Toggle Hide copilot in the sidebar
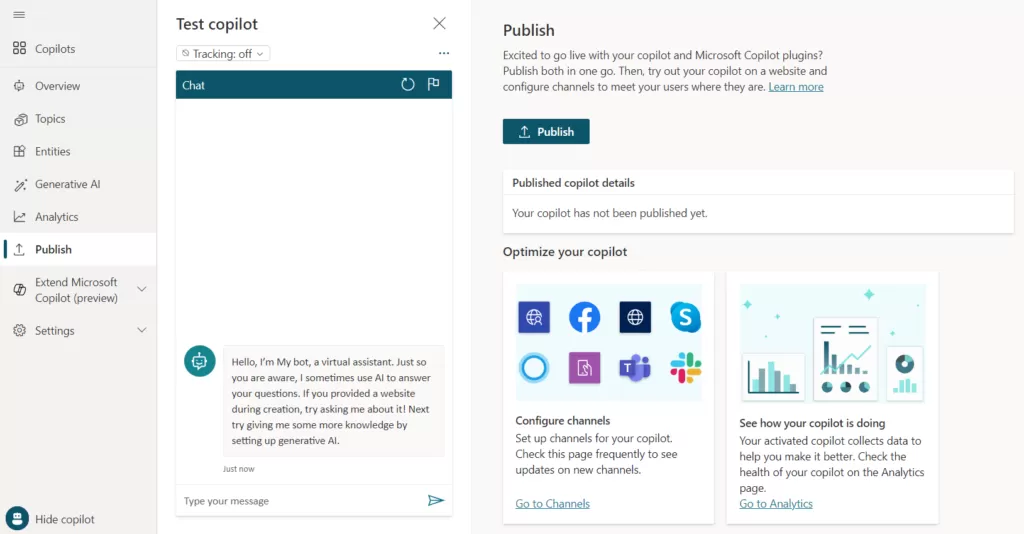 pos(64,519)
